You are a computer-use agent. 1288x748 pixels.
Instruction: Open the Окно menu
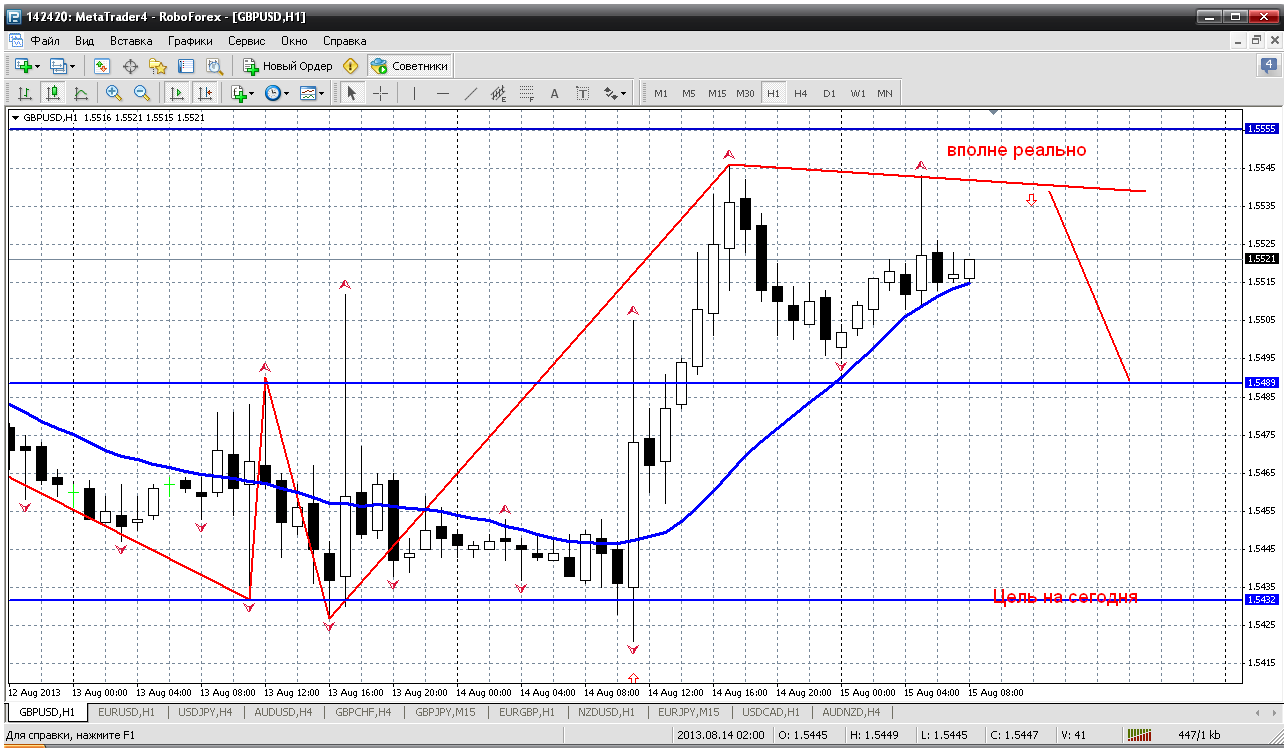click(x=294, y=41)
